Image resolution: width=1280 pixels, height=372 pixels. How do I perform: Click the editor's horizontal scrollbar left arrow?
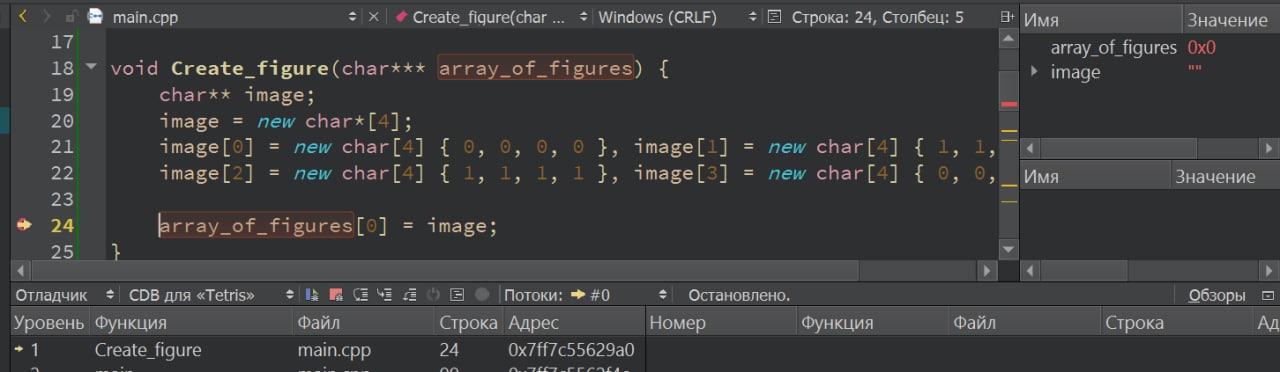[x=20, y=270]
